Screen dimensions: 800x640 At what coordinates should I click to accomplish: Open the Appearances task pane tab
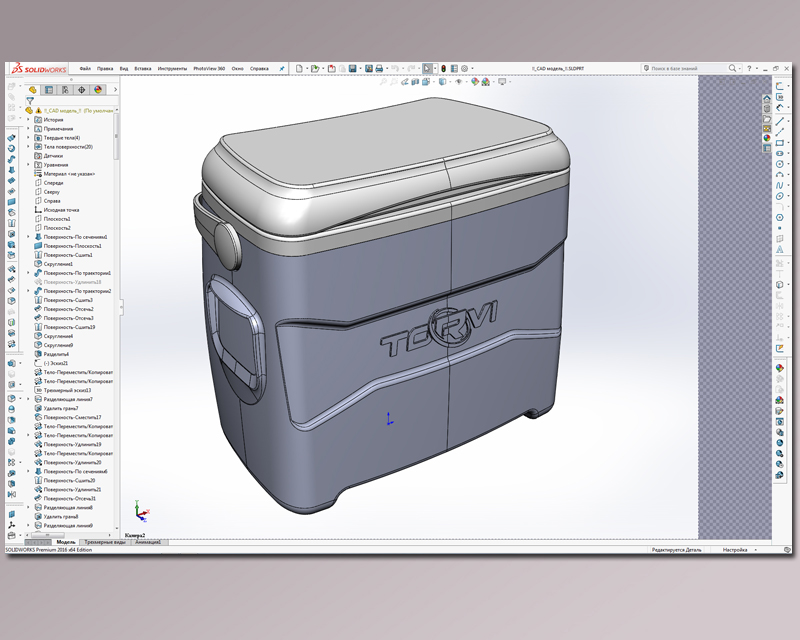coord(767,138)
